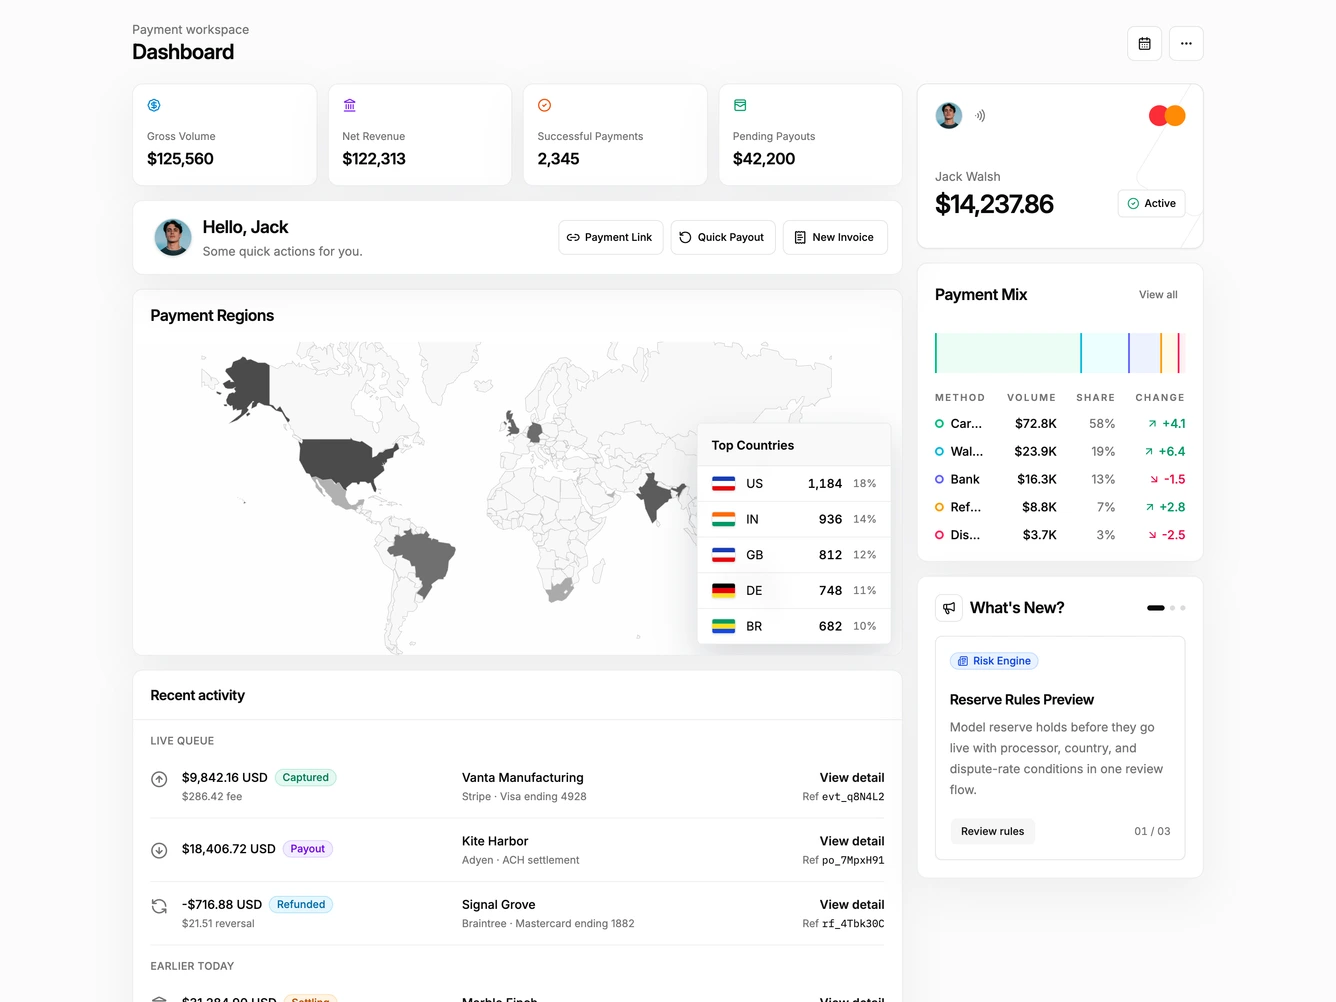This screenshot has height=1002, width=1336.
Task: Click the cyan Wallets segment in mix bar
Action: click(1105, 354)
